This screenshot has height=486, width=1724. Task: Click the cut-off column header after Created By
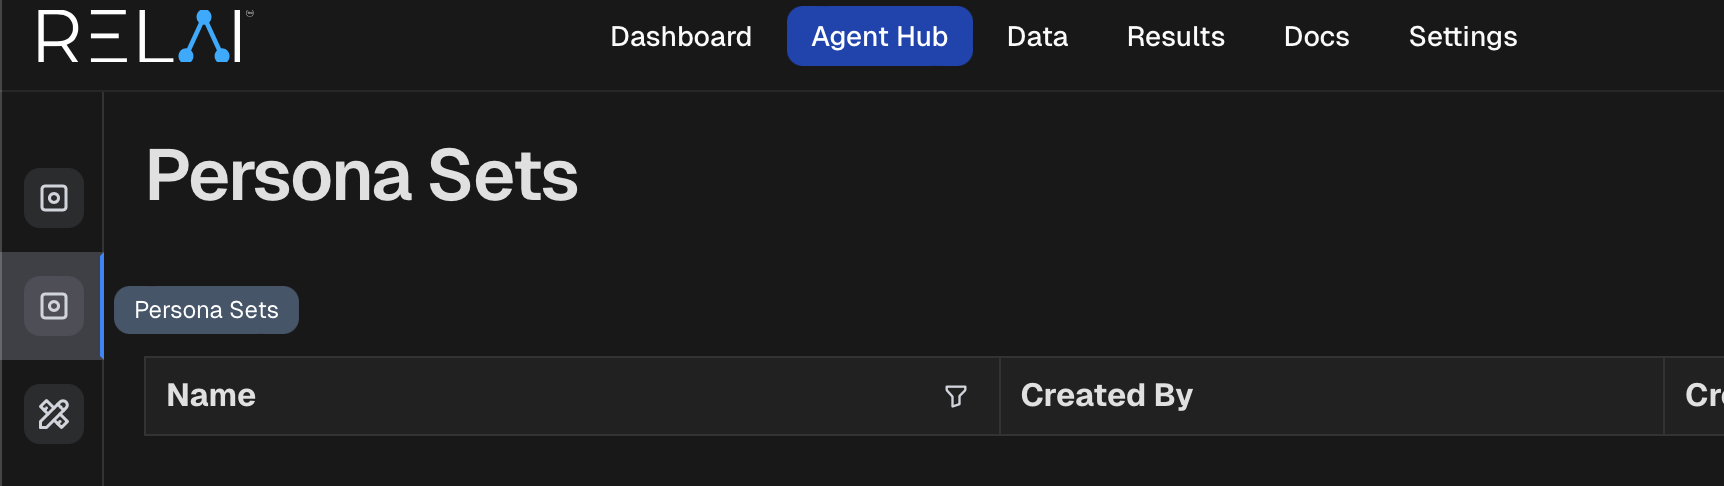click(x=1703, y=396)
